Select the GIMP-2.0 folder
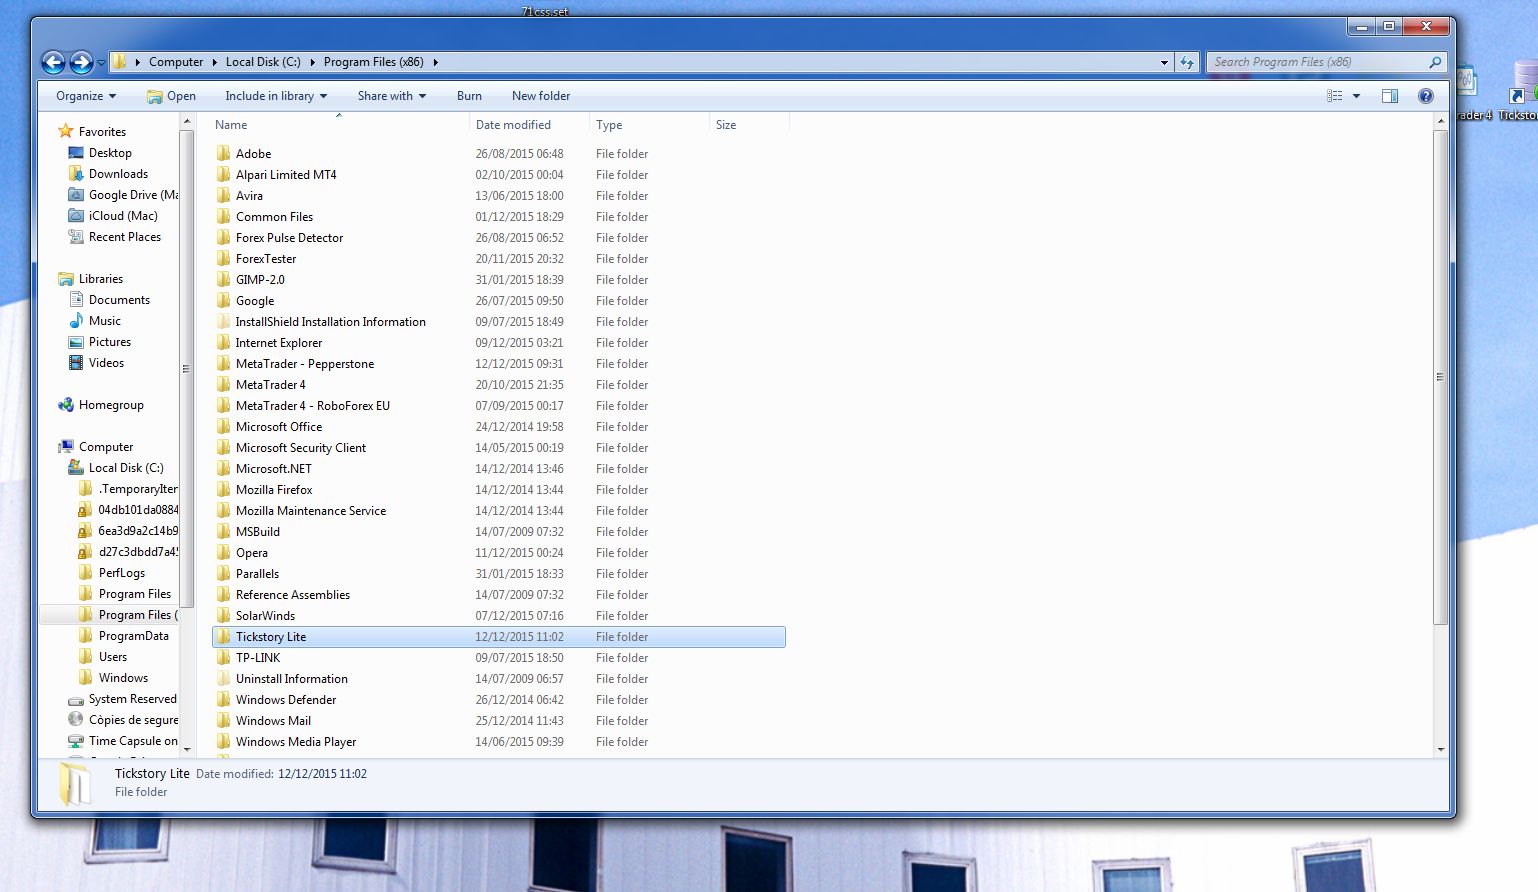 260,280
